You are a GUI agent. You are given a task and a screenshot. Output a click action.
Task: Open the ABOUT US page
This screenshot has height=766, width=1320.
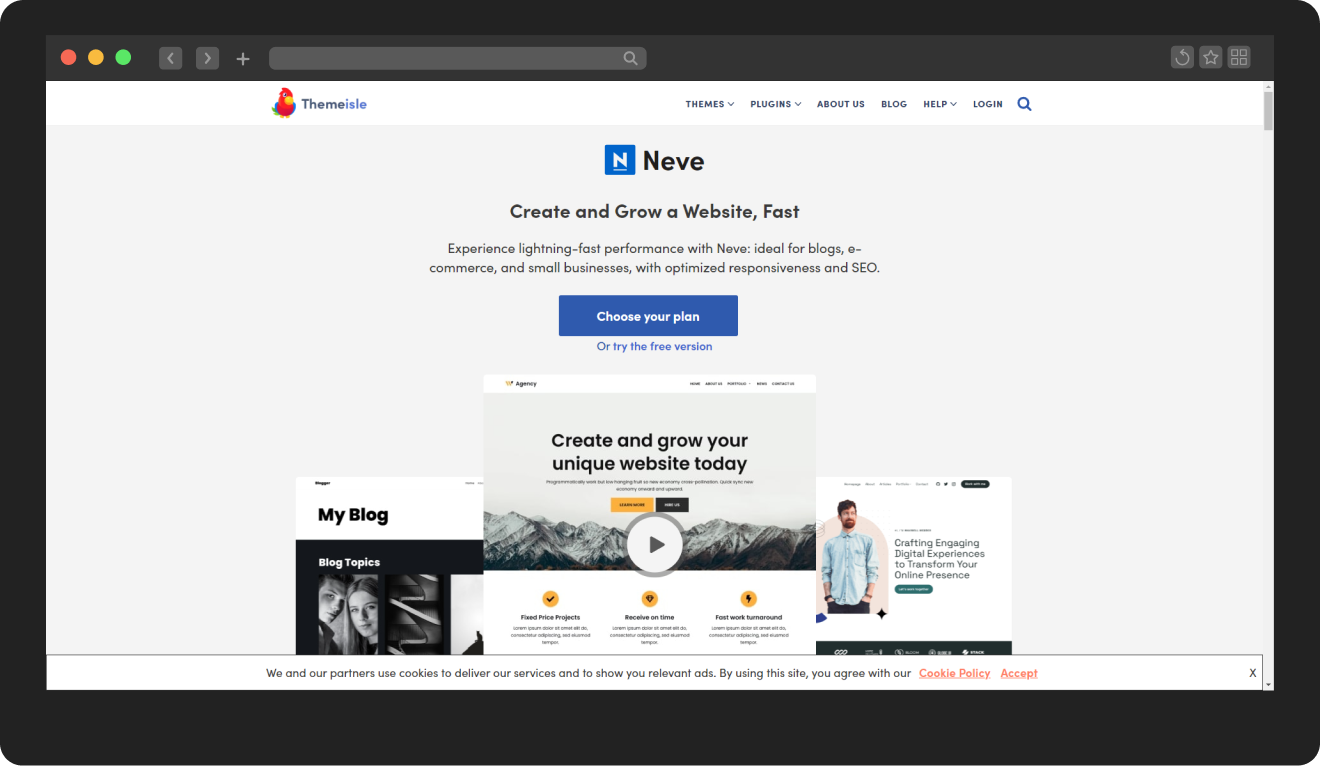coord(840,103)
